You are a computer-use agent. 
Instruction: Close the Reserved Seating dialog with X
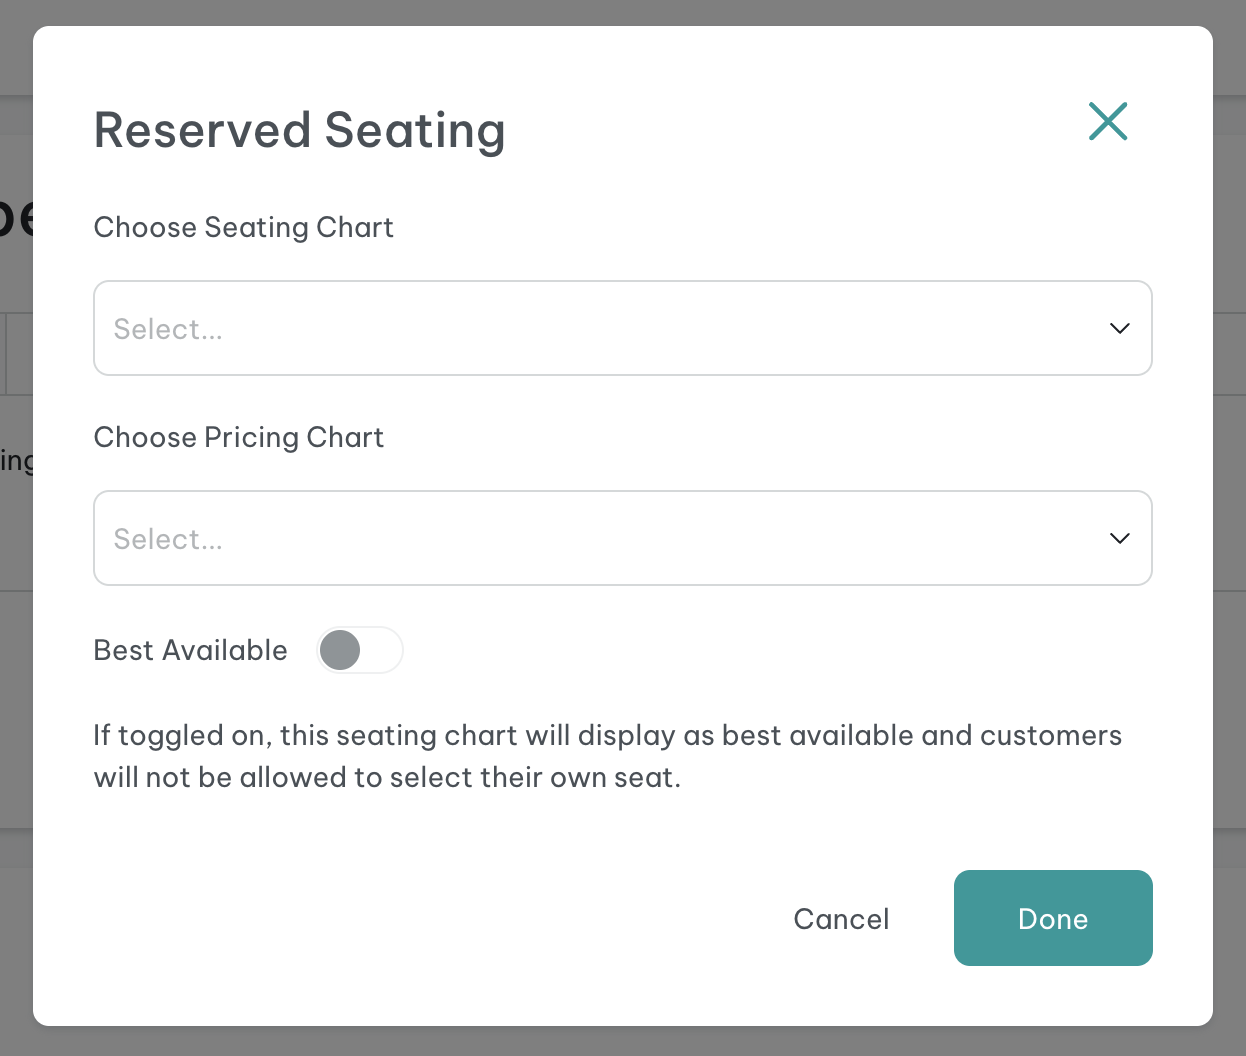coord(1108,121)
